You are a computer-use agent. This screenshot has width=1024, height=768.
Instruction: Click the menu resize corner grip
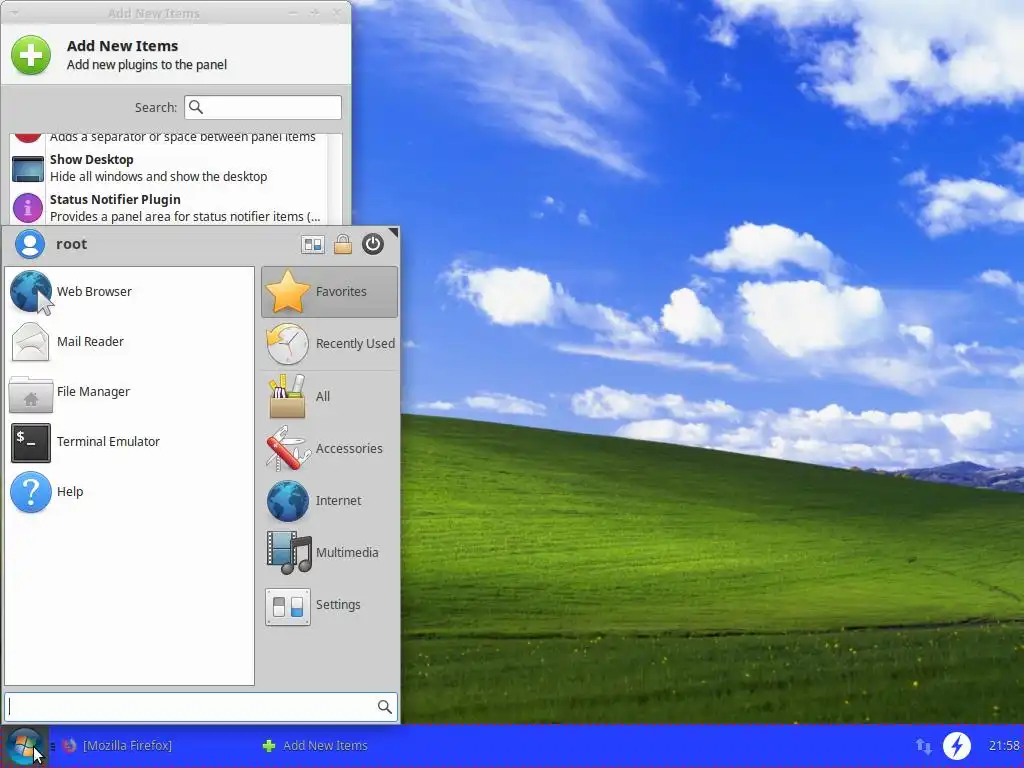393,232
